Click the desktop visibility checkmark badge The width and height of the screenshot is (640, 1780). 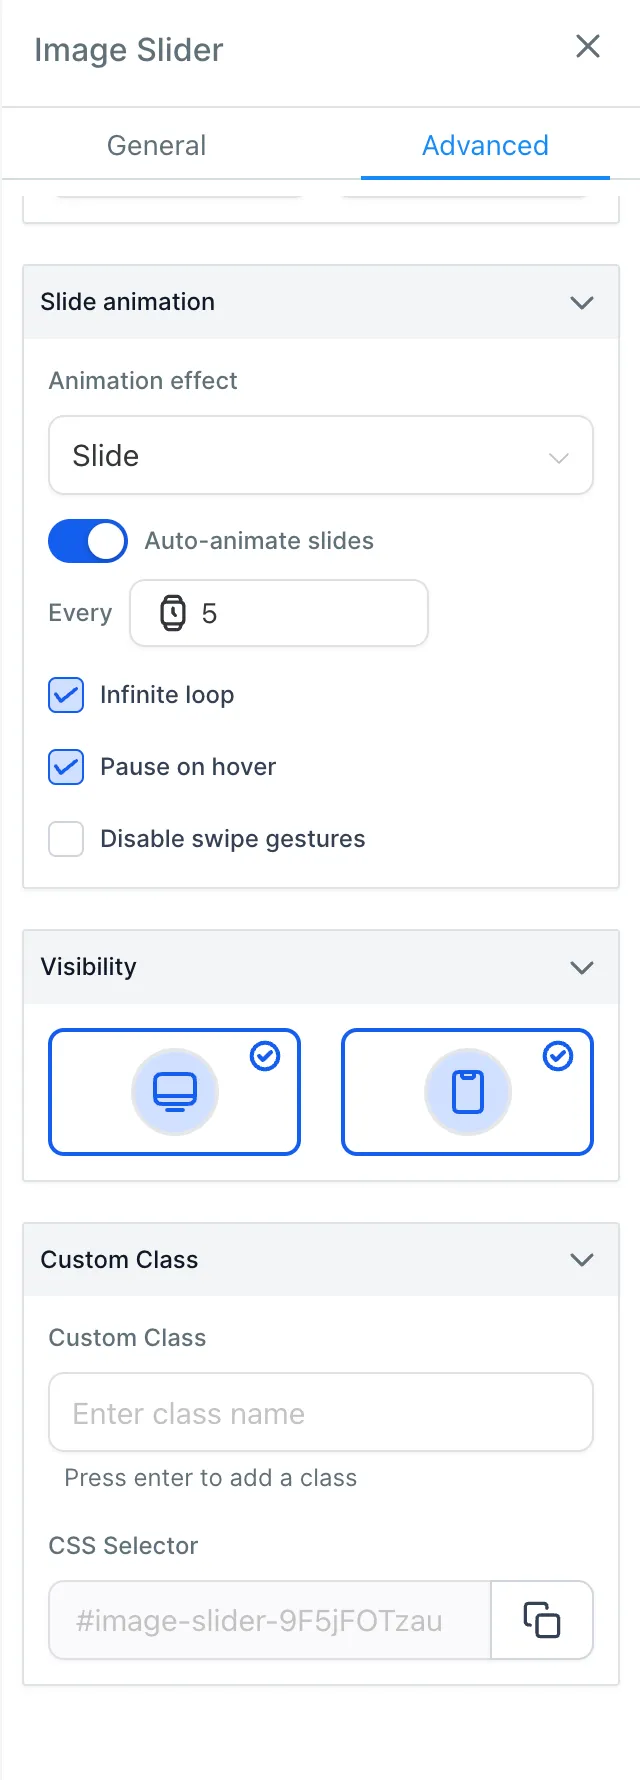[x=265, y=1056]
